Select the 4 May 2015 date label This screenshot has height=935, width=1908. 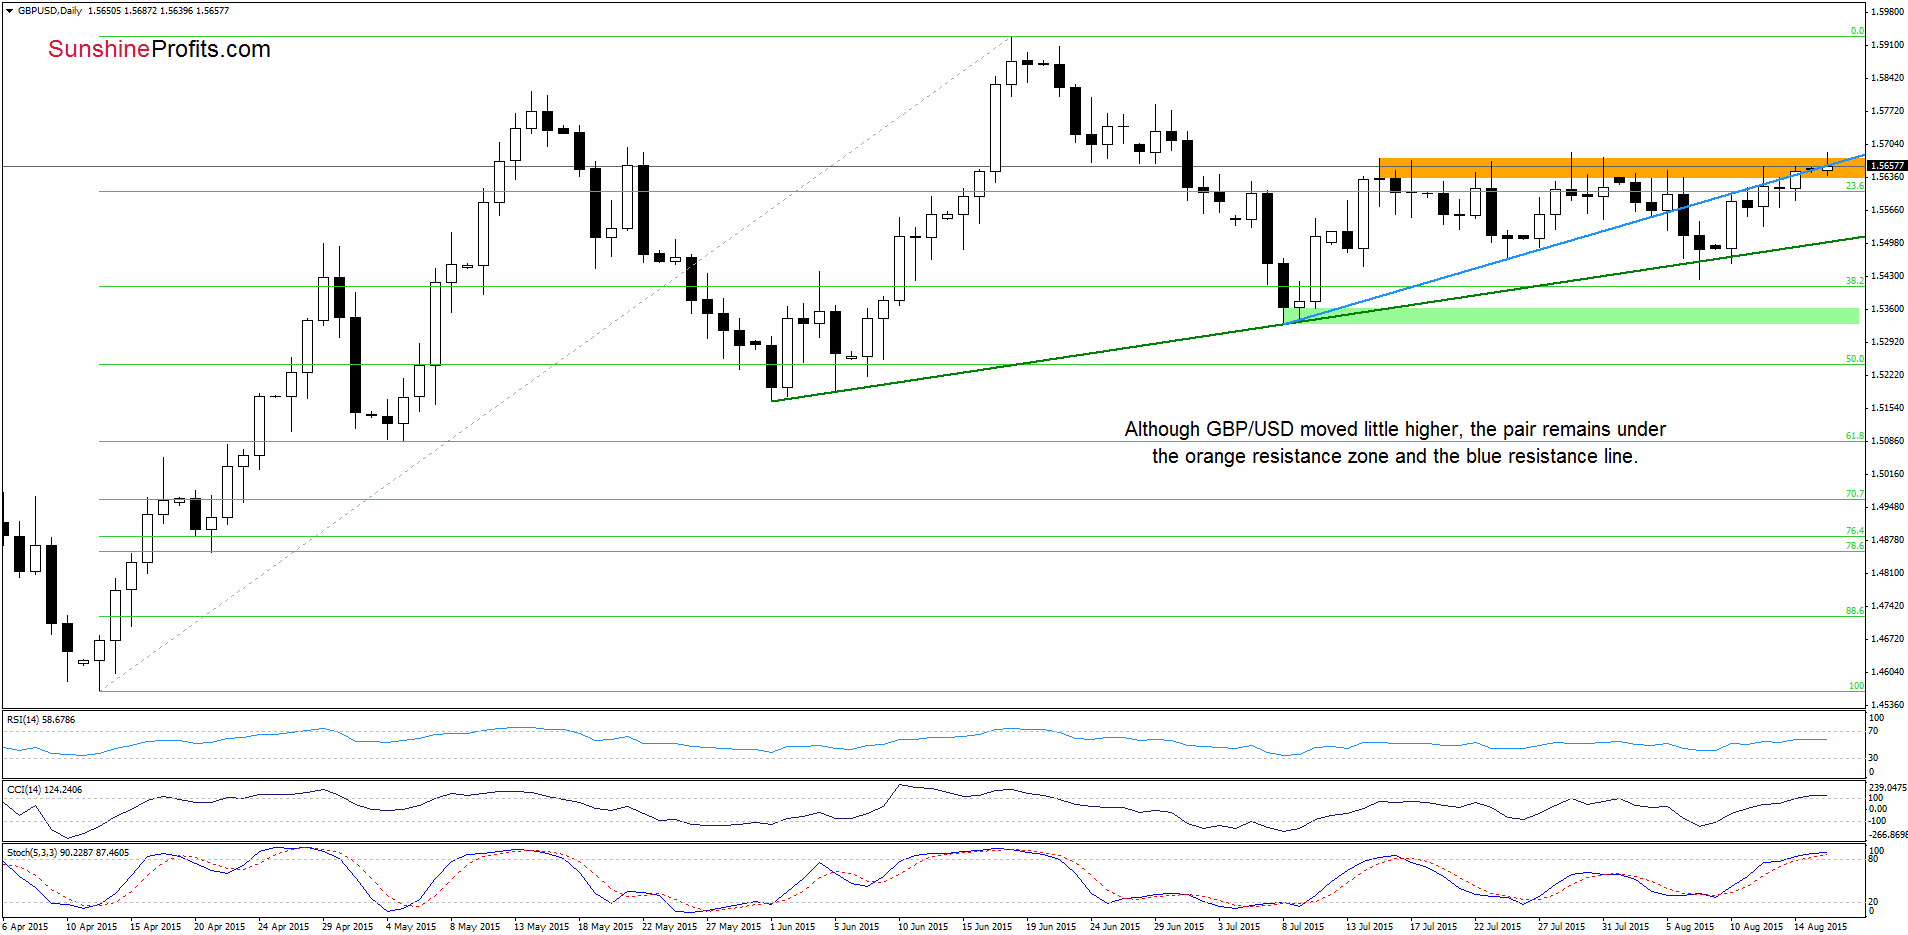[x=412, y=927]
